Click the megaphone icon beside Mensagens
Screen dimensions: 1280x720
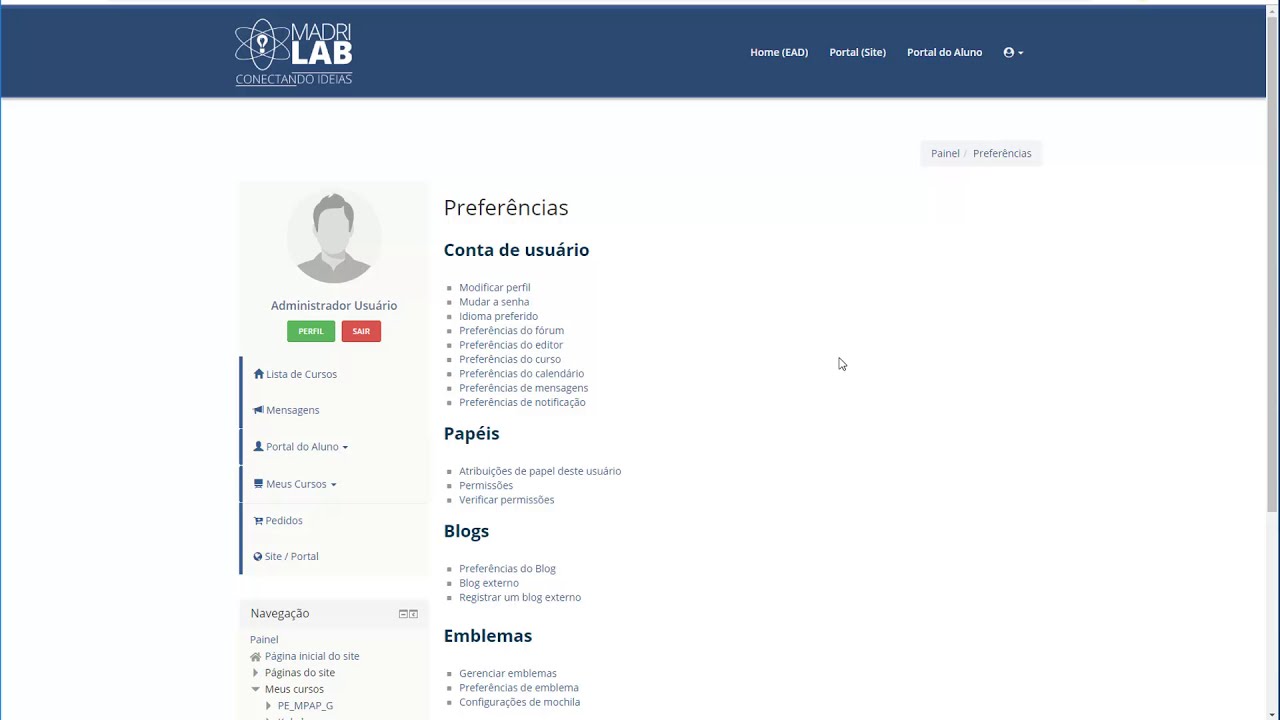[259, 410]
